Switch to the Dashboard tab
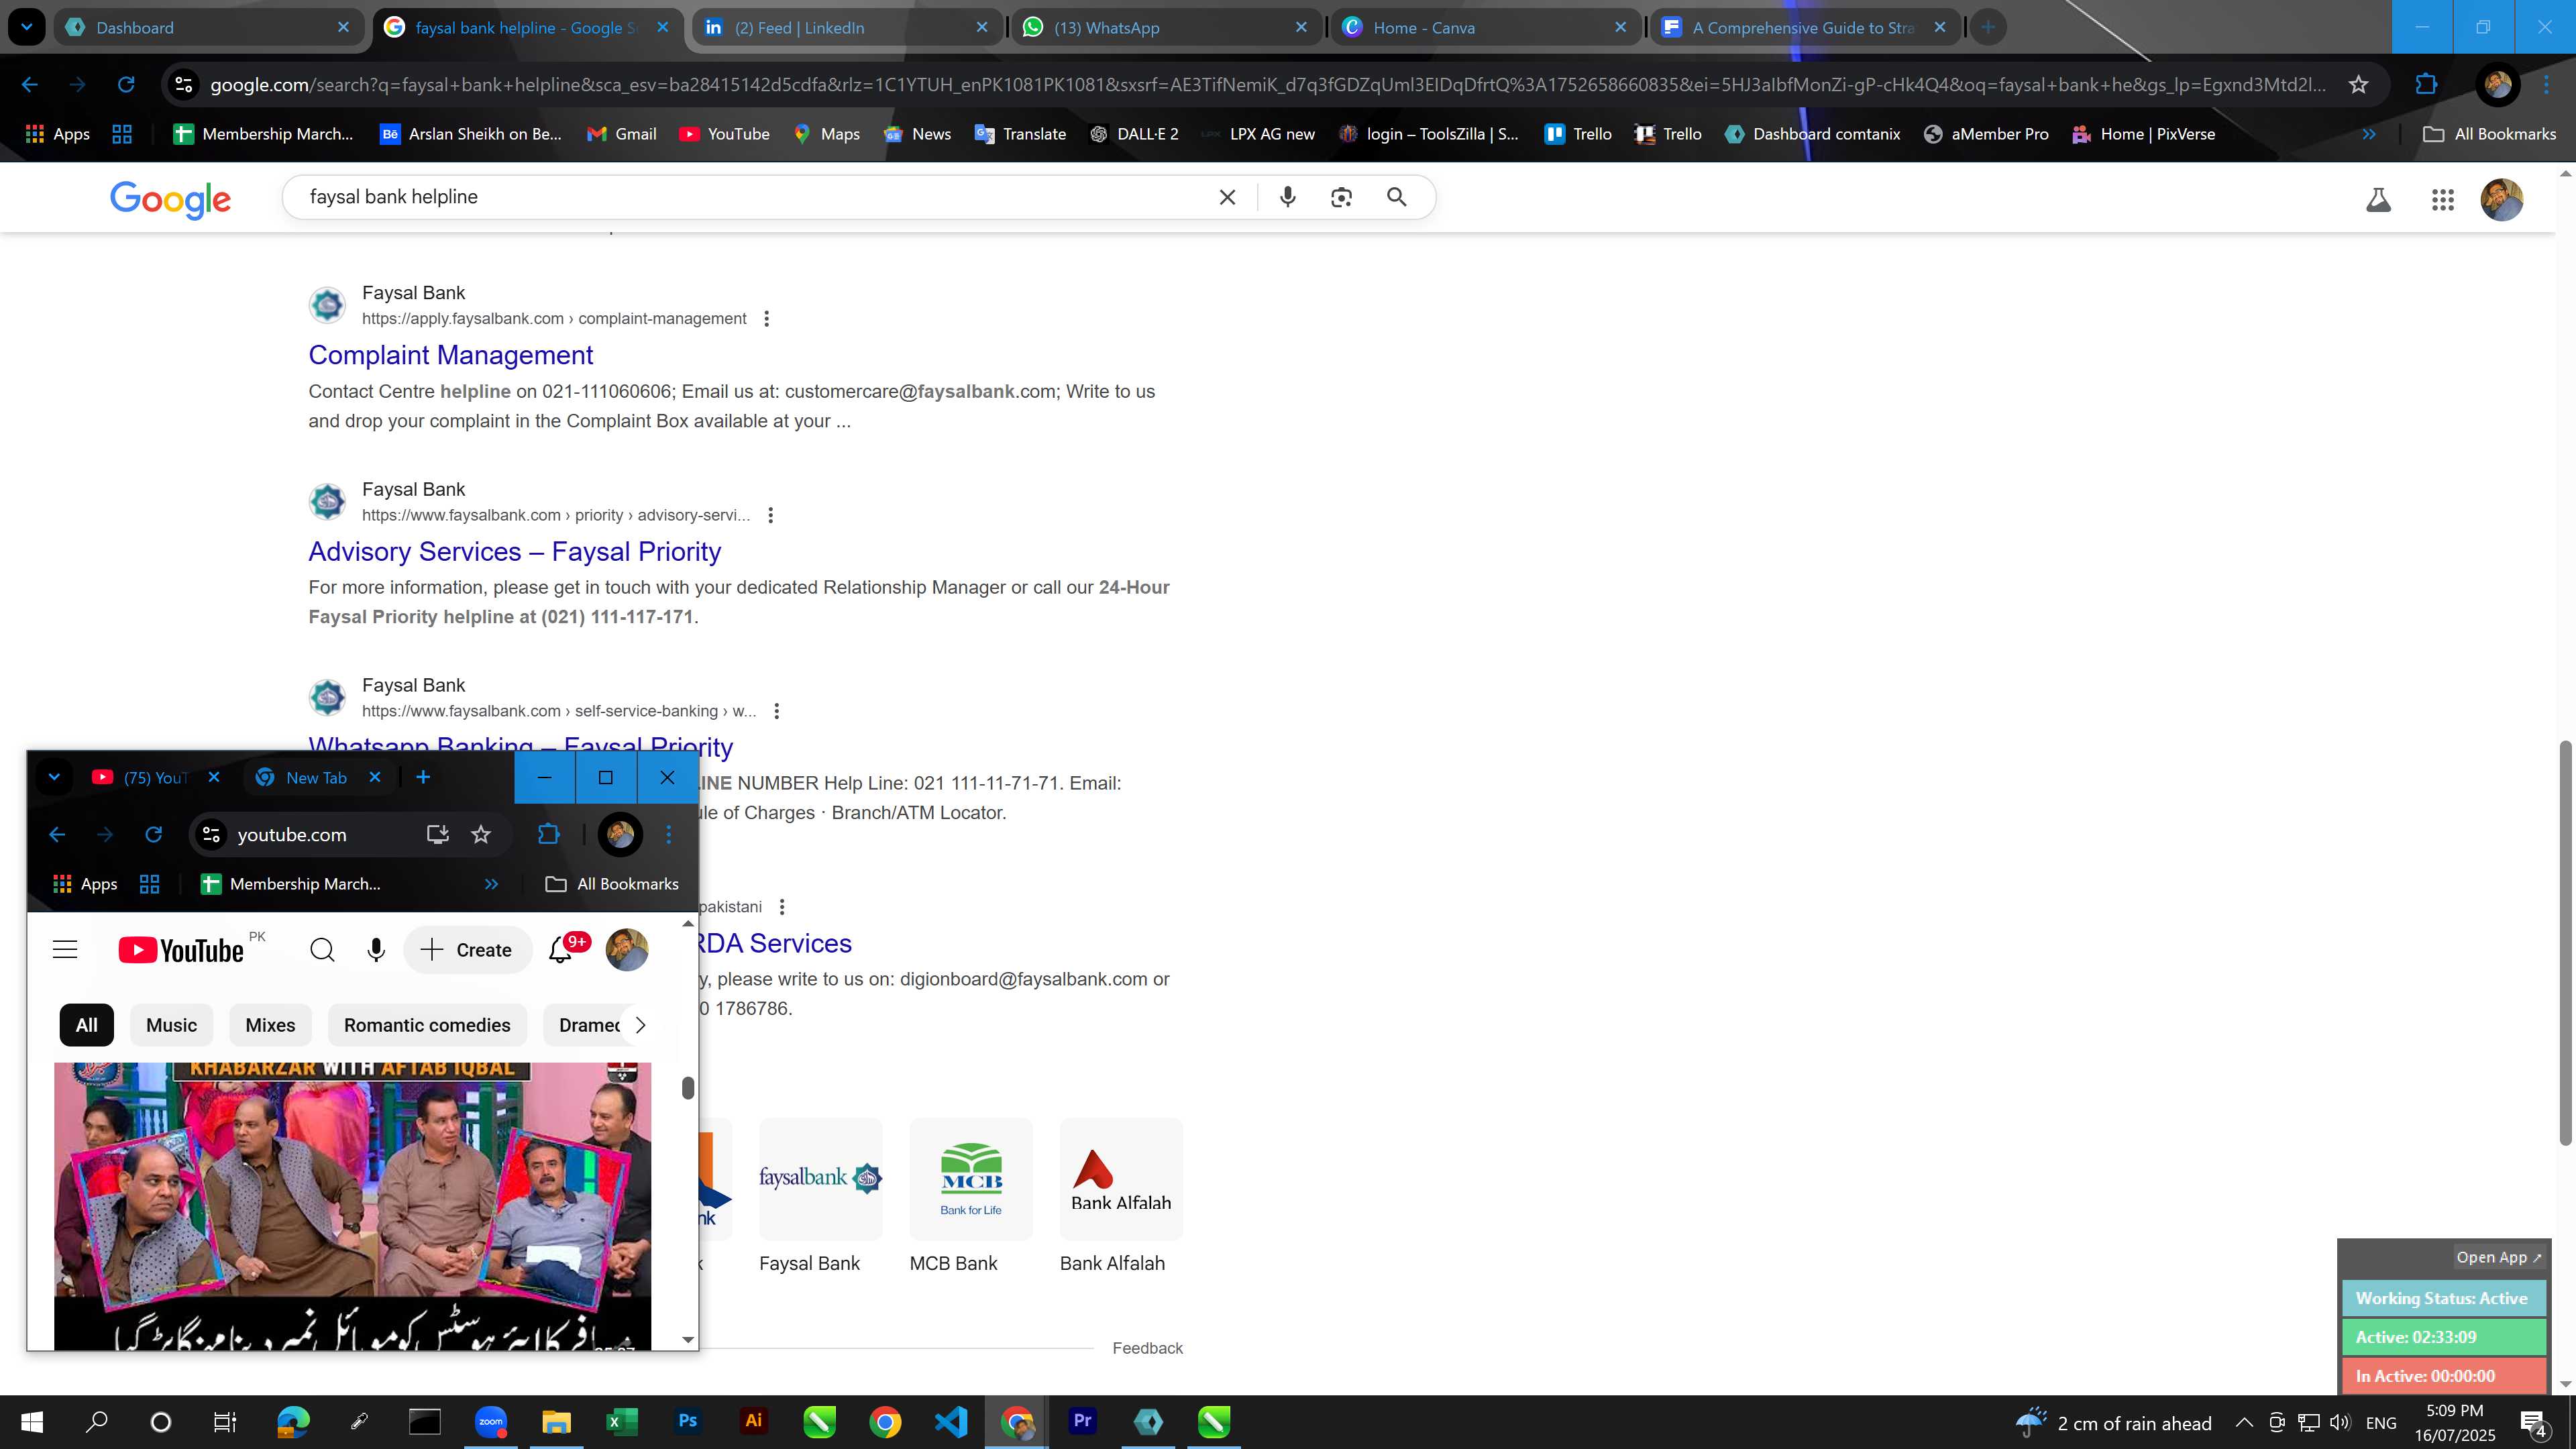Screen dimensions: 2576x1449 coord(208,27)
